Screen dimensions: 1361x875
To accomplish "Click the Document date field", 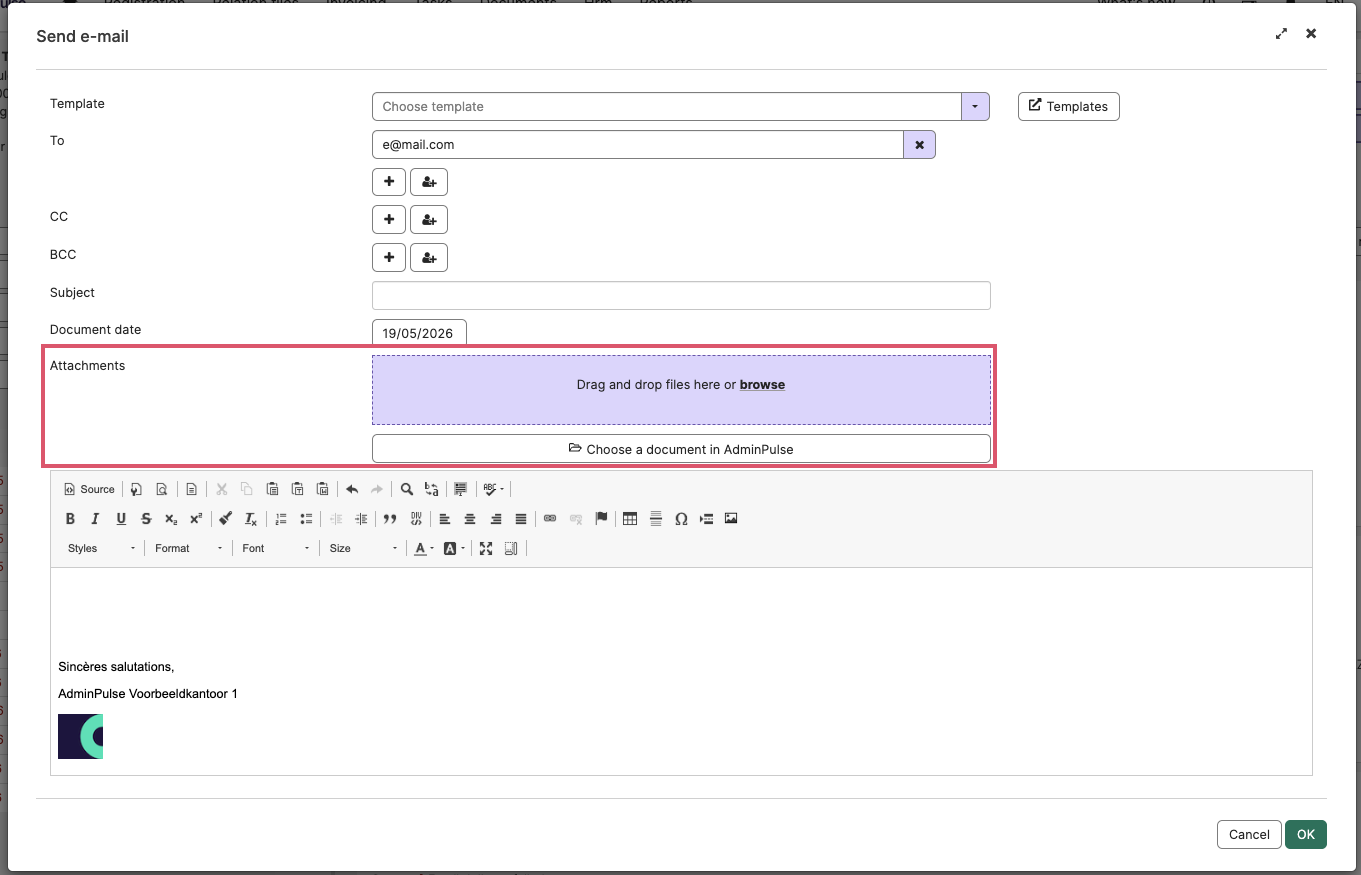I will [x=419, y=333].
